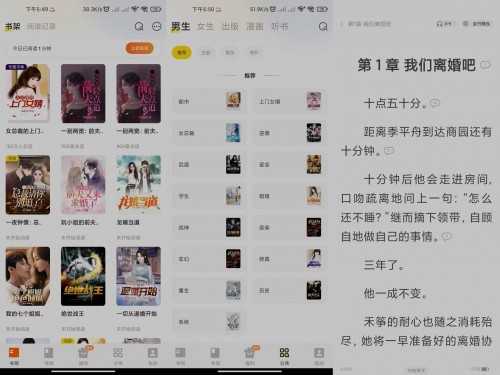The width and height of the screenshot is (500, 375).
Task: Open comment bubble next to chapter title
Action: (485, 65)
